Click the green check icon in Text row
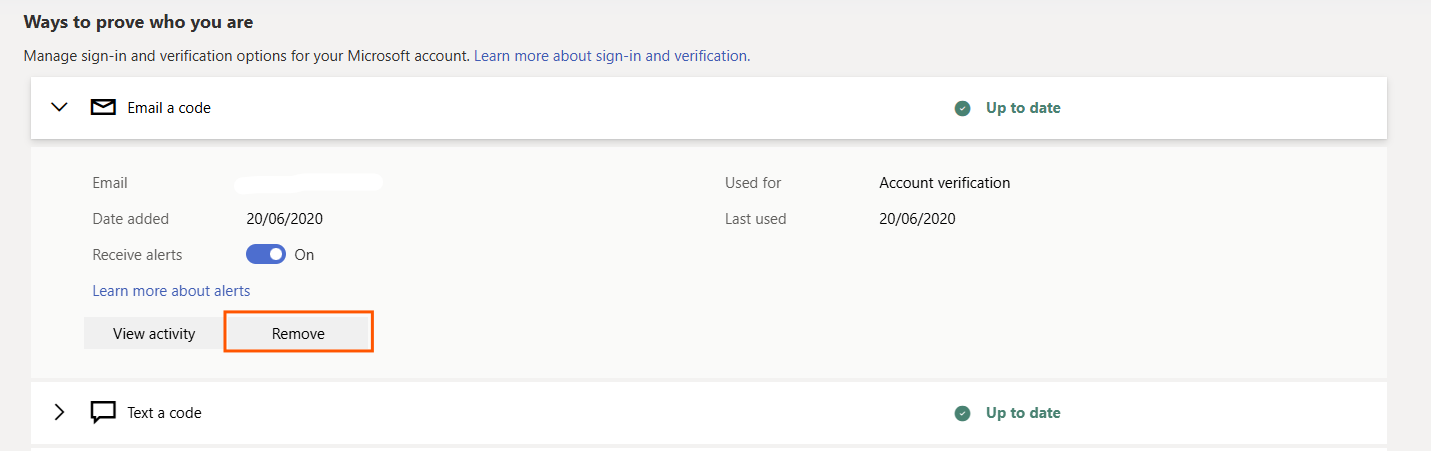The width and height of the screenshot is (1431, 451). click(x=962, y=413)
